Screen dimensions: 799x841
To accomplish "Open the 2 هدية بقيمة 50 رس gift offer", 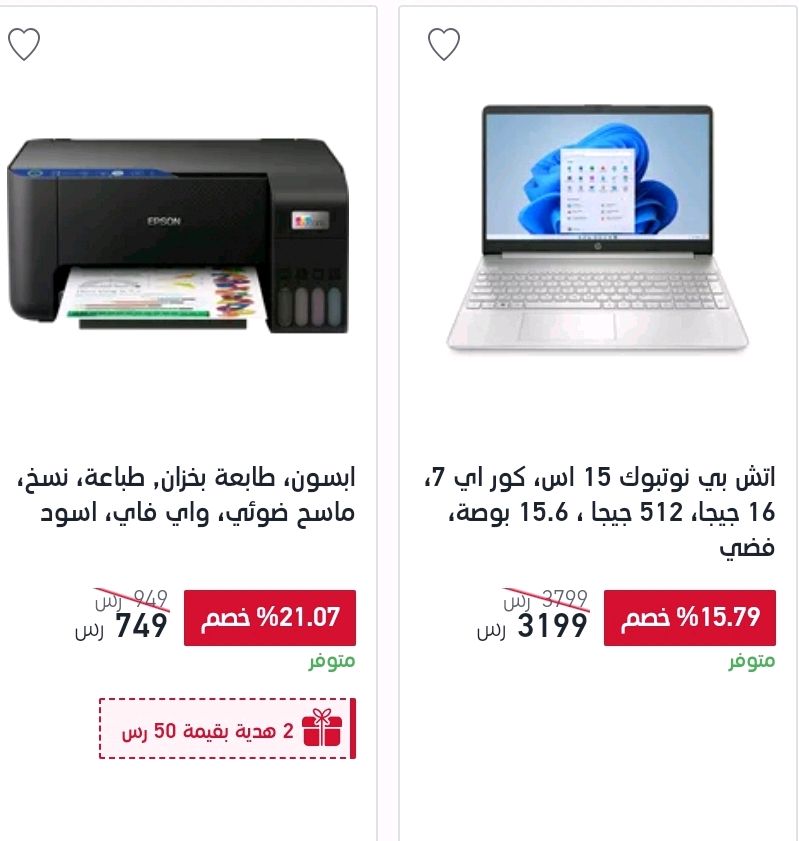I will [x=227, y=728].
